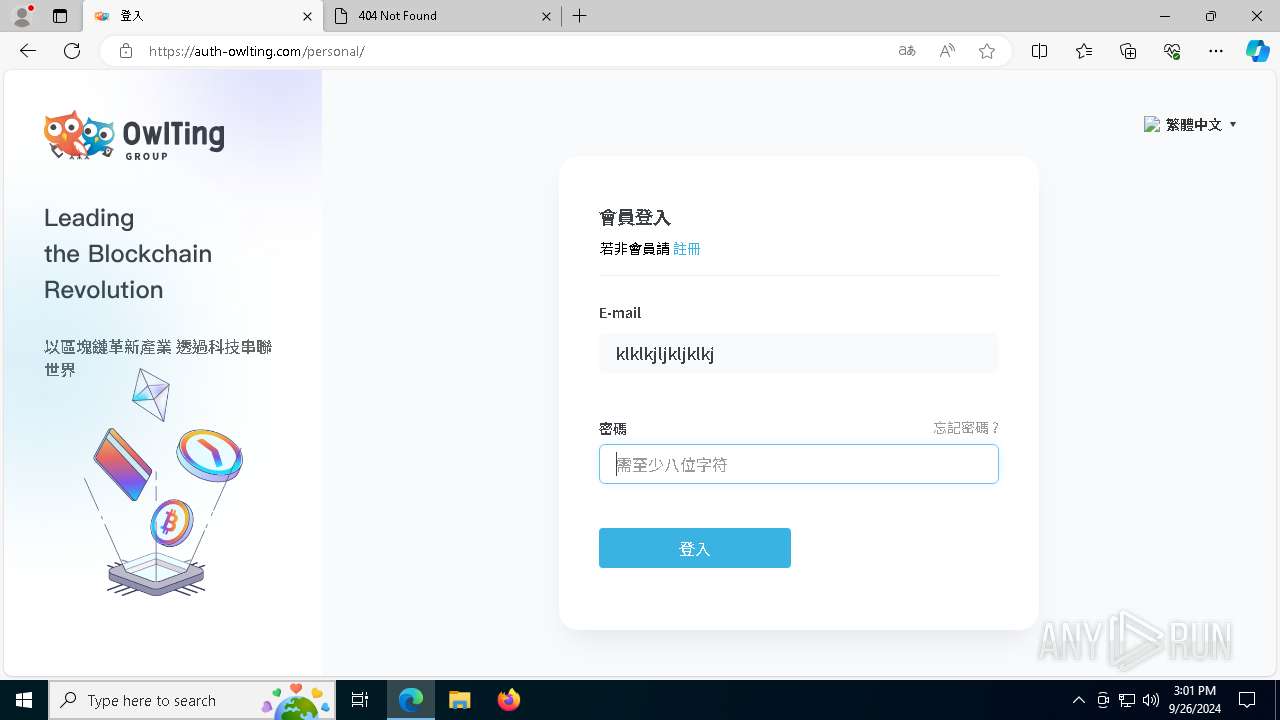Click the 會員登入 heading text

click(x=635, y=218)
